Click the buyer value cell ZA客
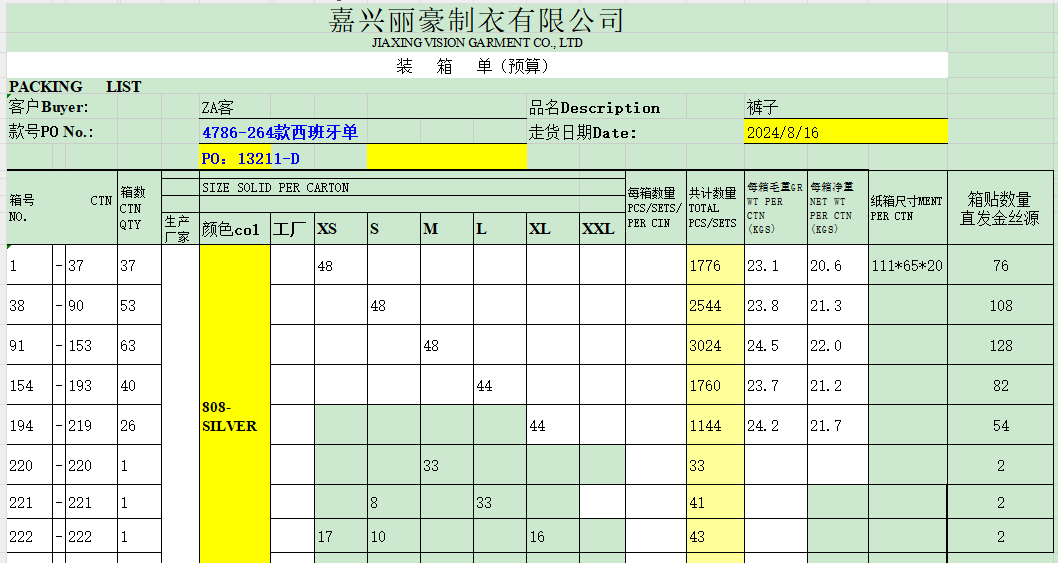The width and height of the screenshot is (1058, 563). [218, 108]
